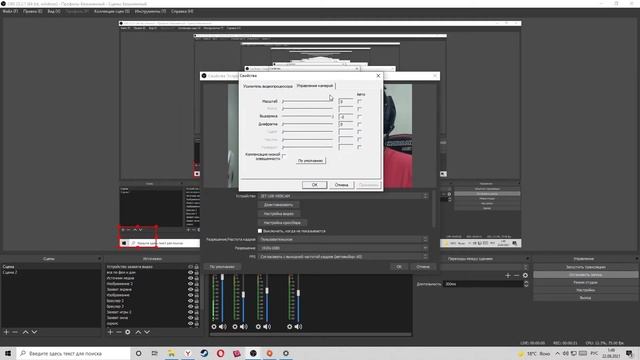
Task: Open fourth mixer channel gear settings
Action: pyautogui.click(x=289, y=327)
